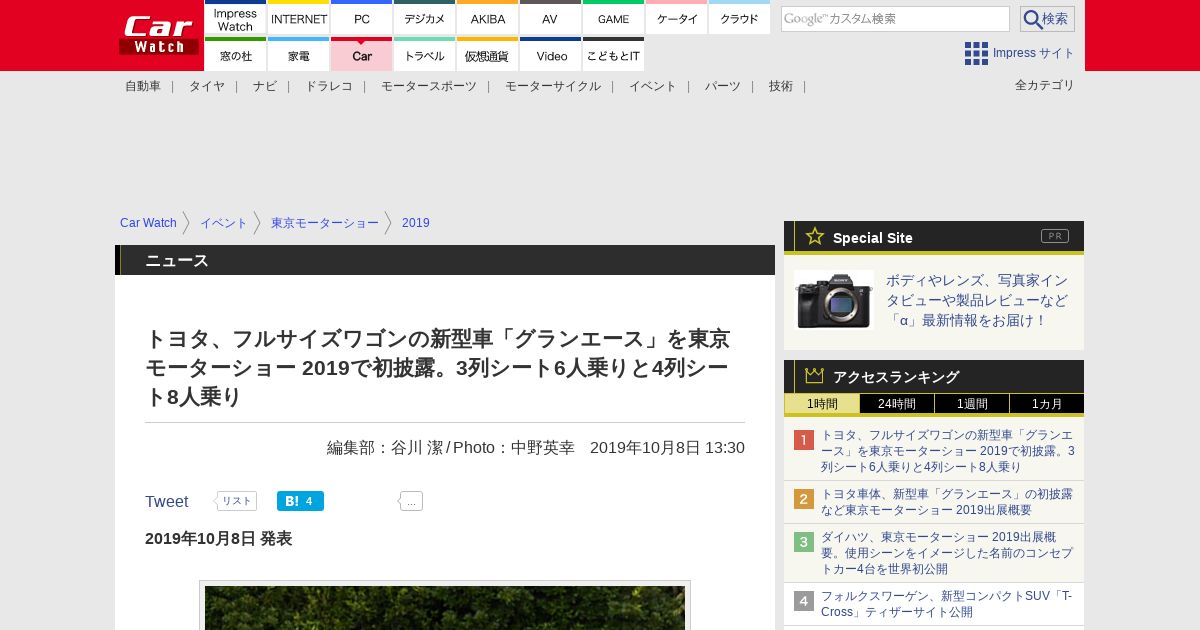Click the 2019 breadcrumb link

click(x=416, y=223)
